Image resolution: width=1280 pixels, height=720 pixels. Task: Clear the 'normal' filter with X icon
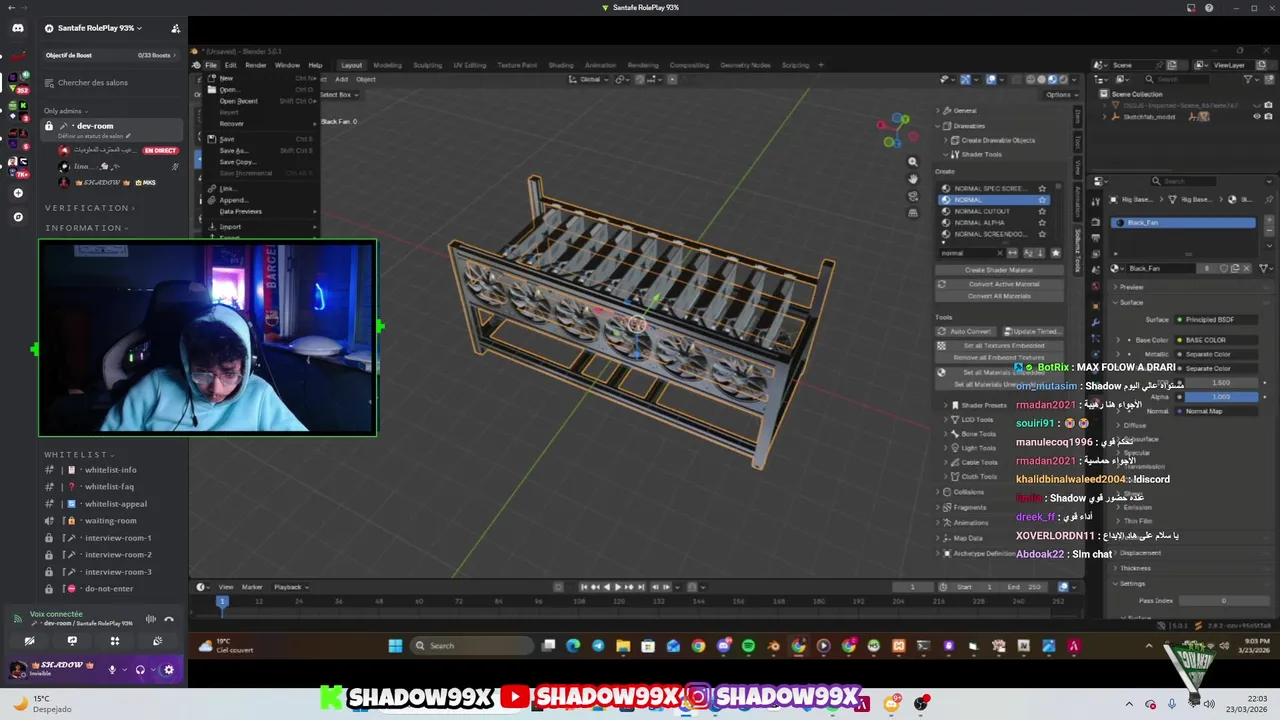click(x=999, y=253)
